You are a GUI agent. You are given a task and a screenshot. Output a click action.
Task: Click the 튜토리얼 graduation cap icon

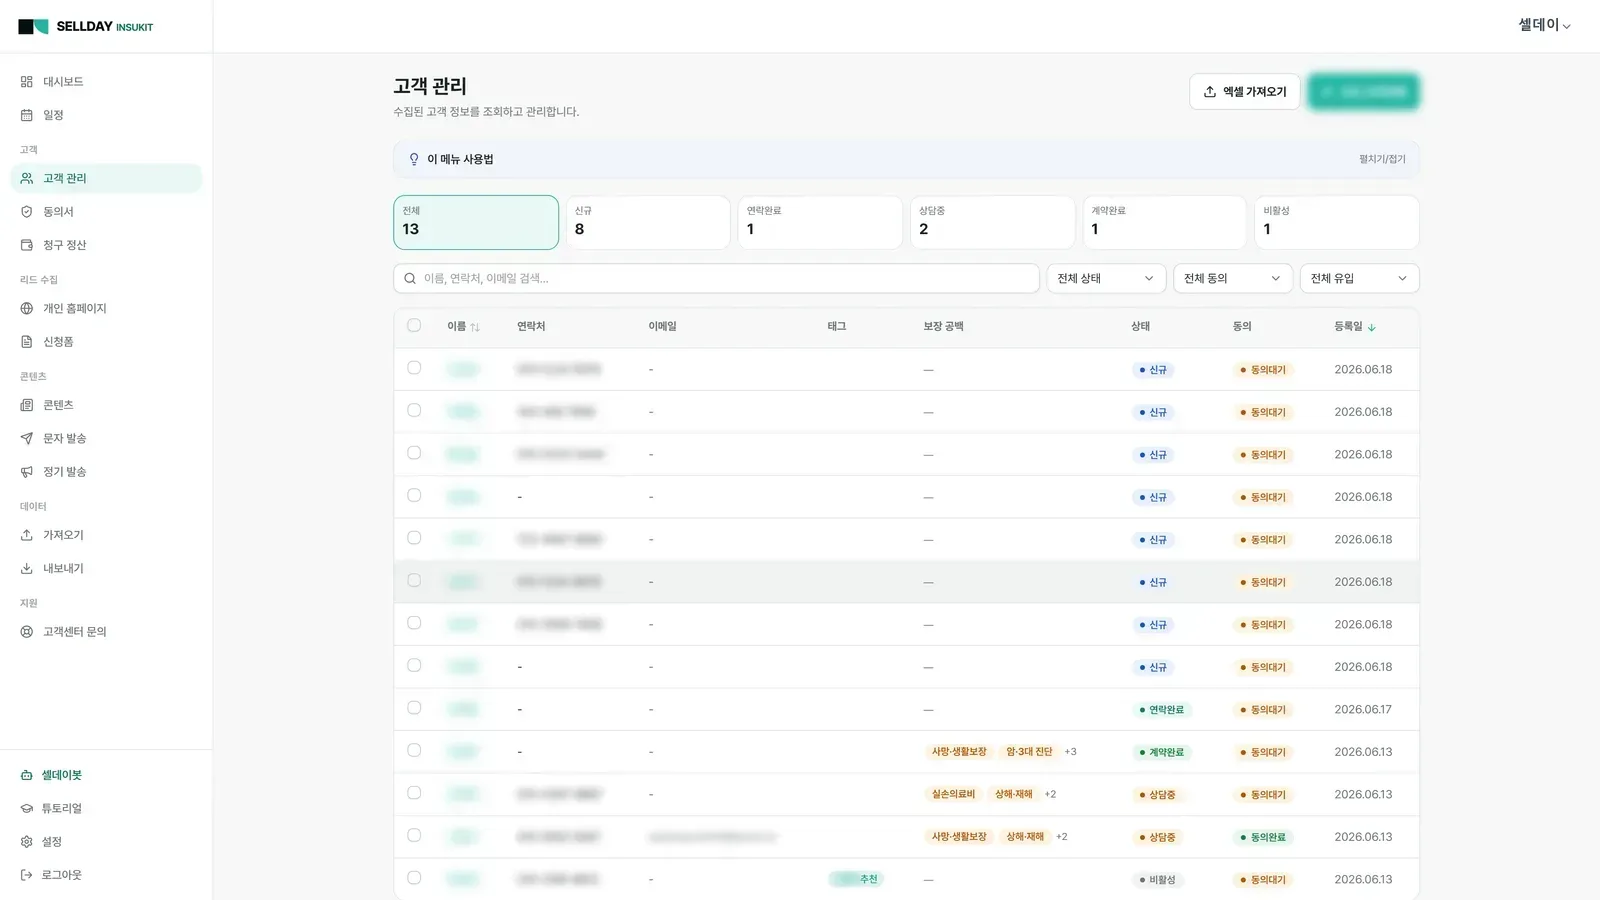27,808
